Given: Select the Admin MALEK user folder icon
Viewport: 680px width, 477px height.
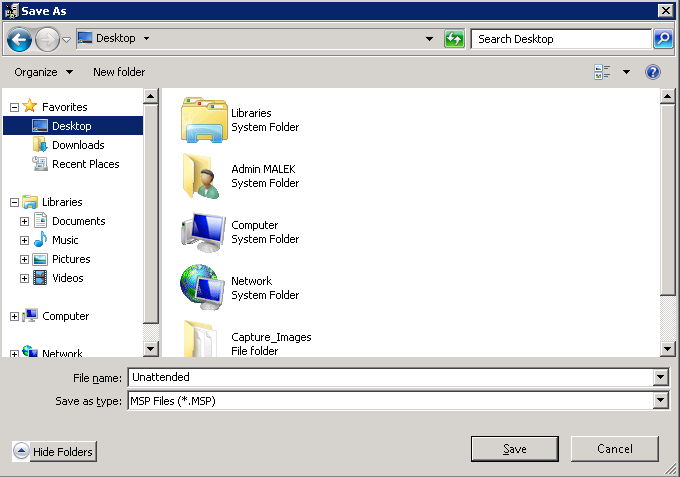Looking at the screenshot, I should coord(202,176).
